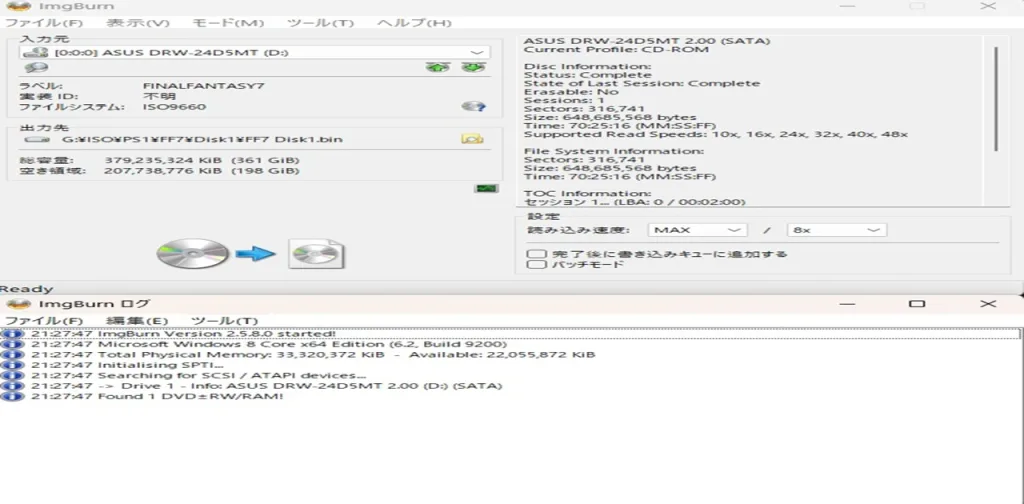
Task: Open ツール(T) menu in log window
Action: pos(225,321)
